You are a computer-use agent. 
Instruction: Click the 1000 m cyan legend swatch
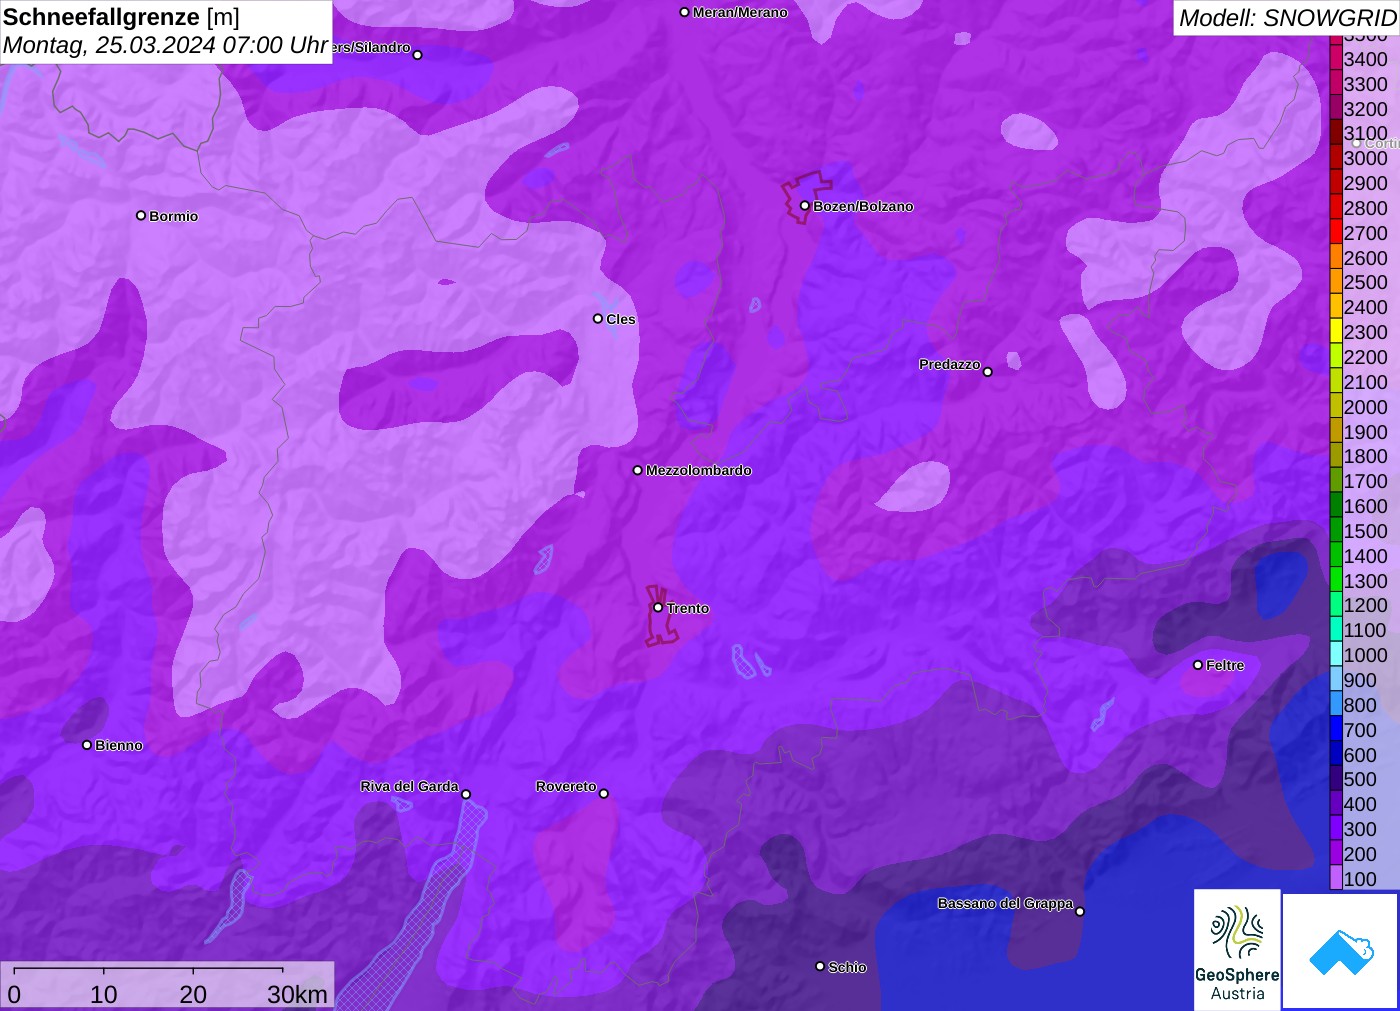coord(1336,655)
